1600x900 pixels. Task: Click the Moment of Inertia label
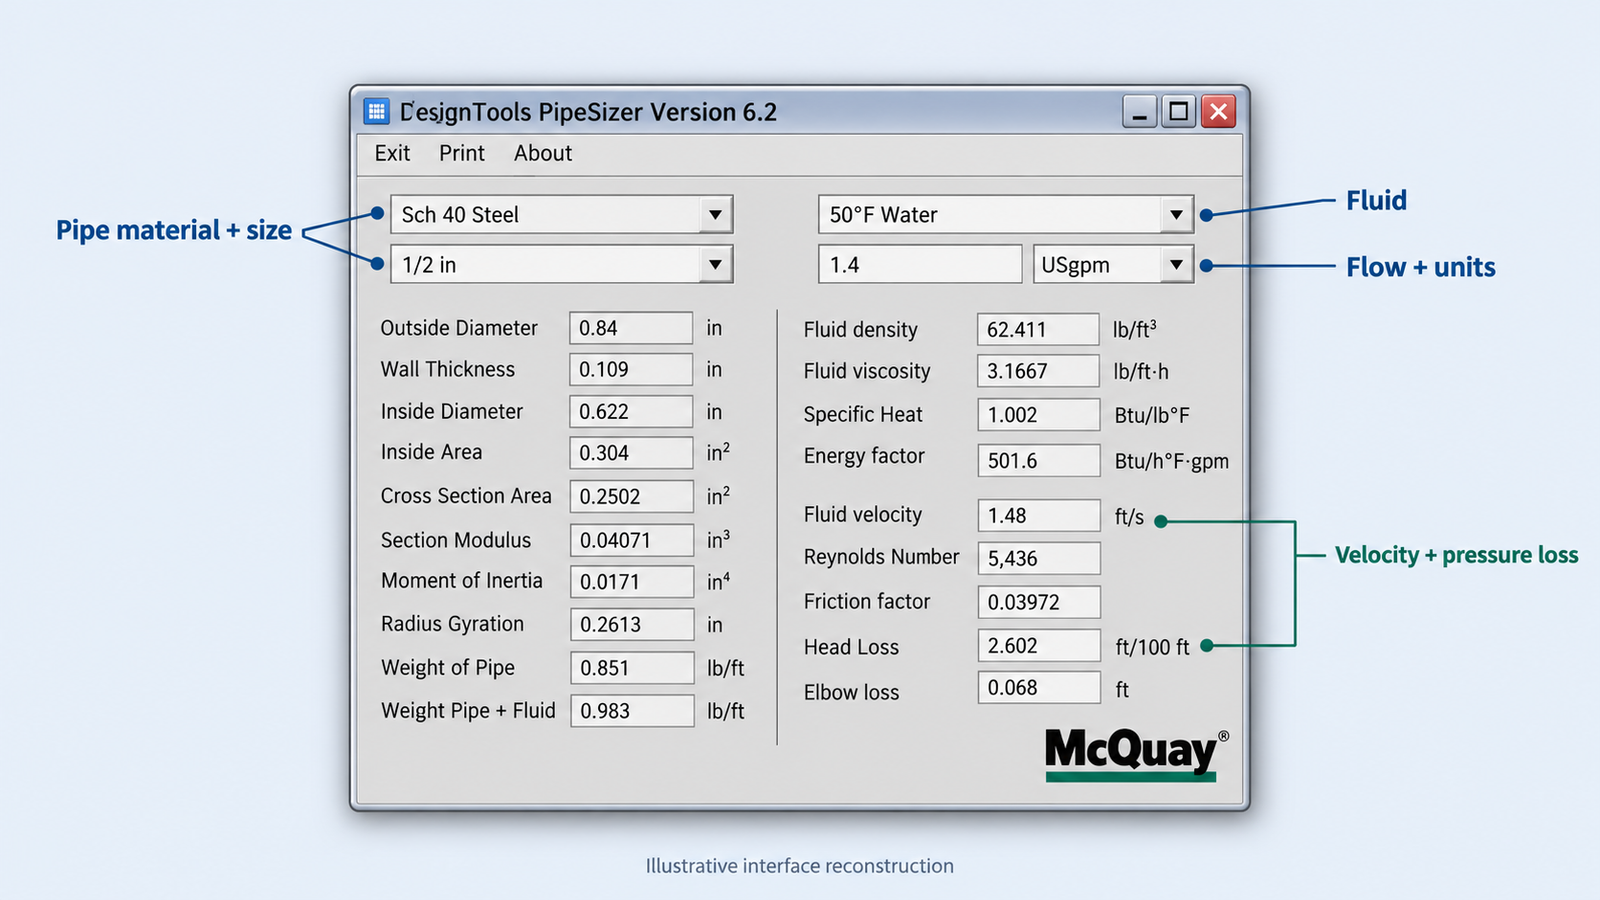click(462, 581)
